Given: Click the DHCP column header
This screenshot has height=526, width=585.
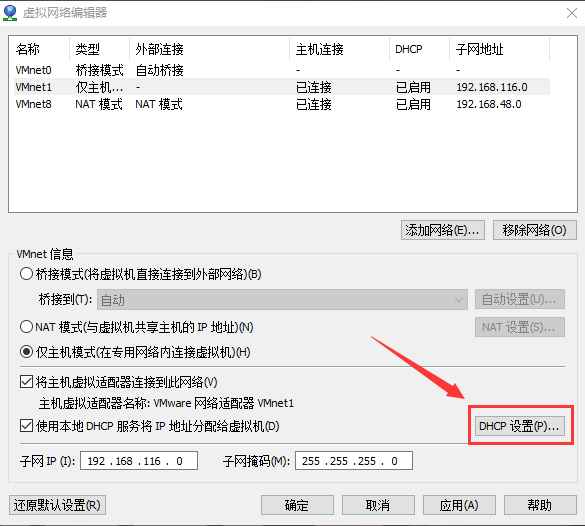Looking at the screenshot, I should click(419, 49).
